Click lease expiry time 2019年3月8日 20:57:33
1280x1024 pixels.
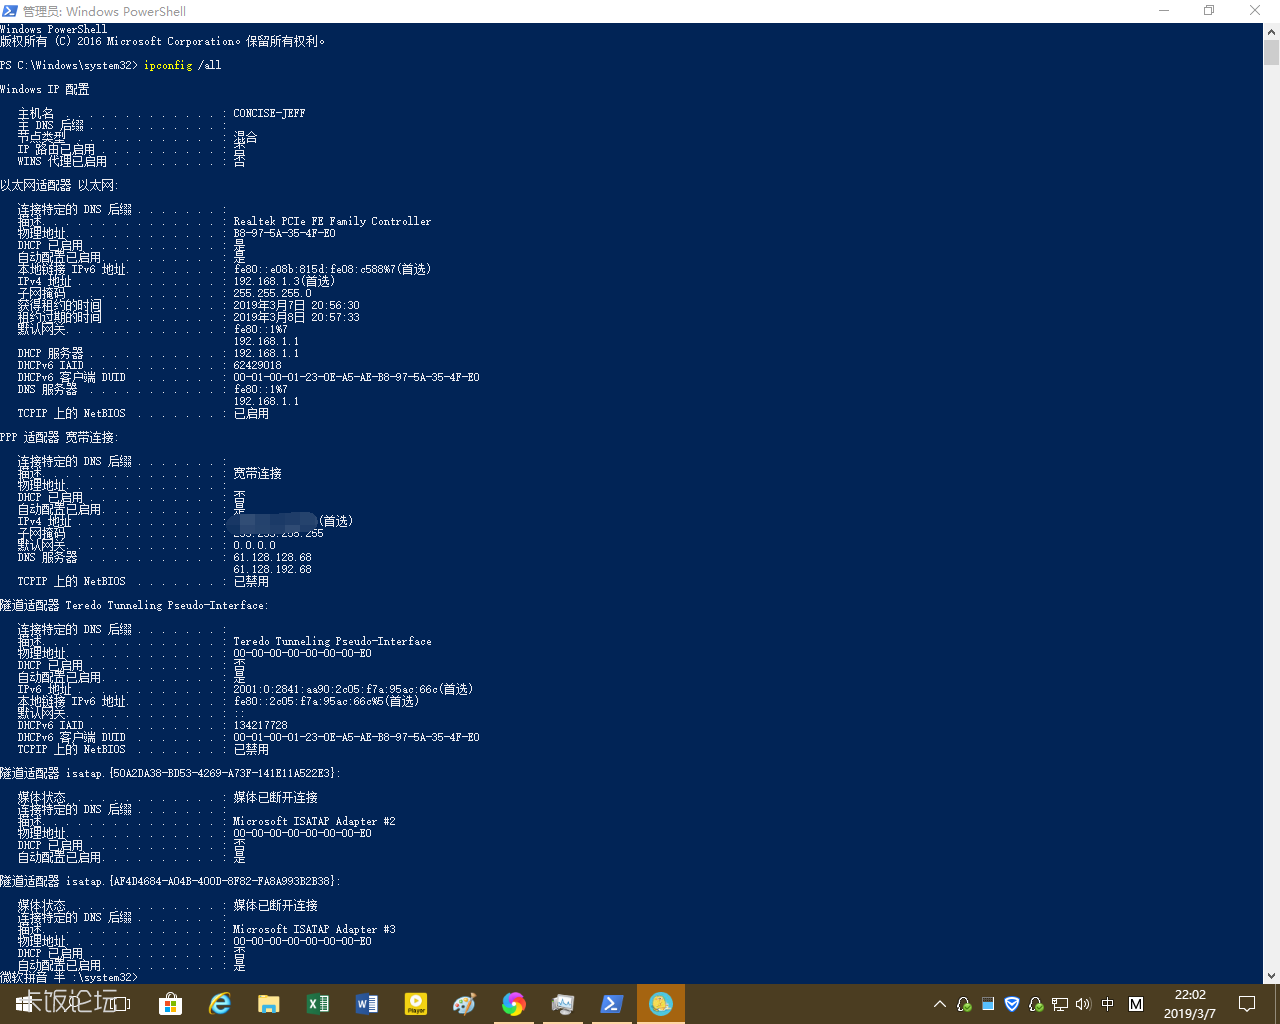[296, 317]
